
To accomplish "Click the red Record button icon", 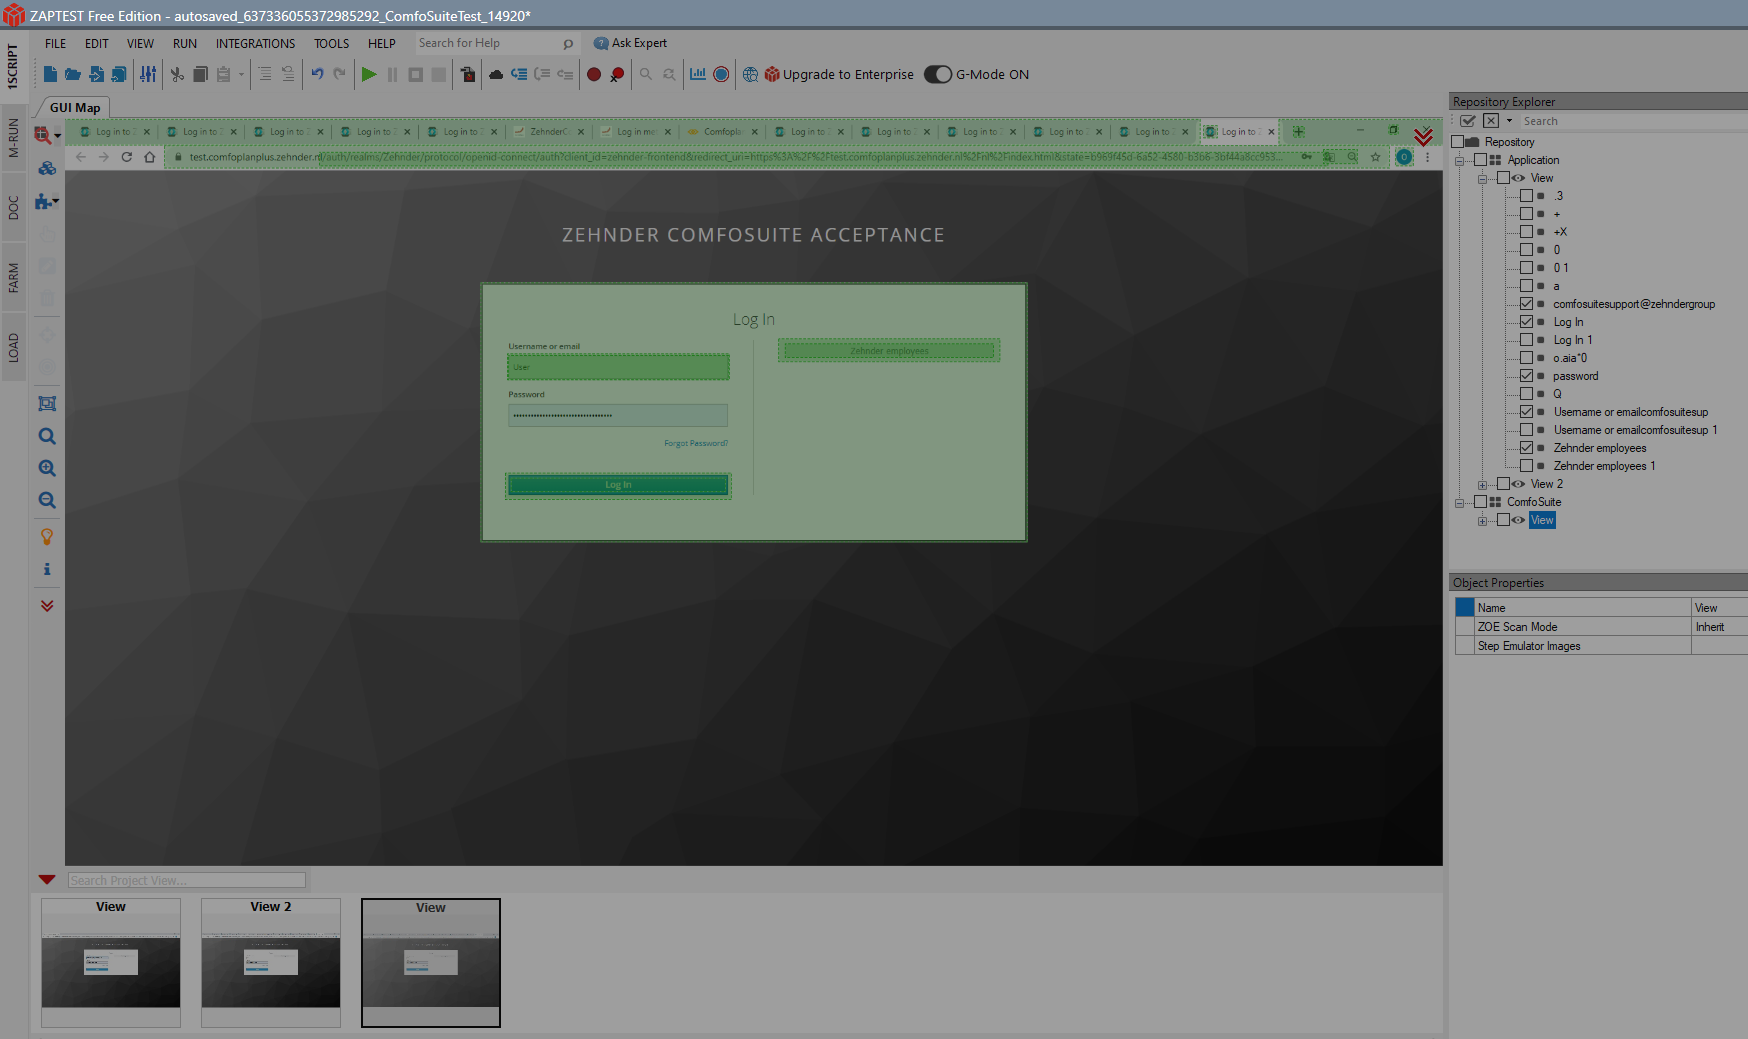I will 594,74.
